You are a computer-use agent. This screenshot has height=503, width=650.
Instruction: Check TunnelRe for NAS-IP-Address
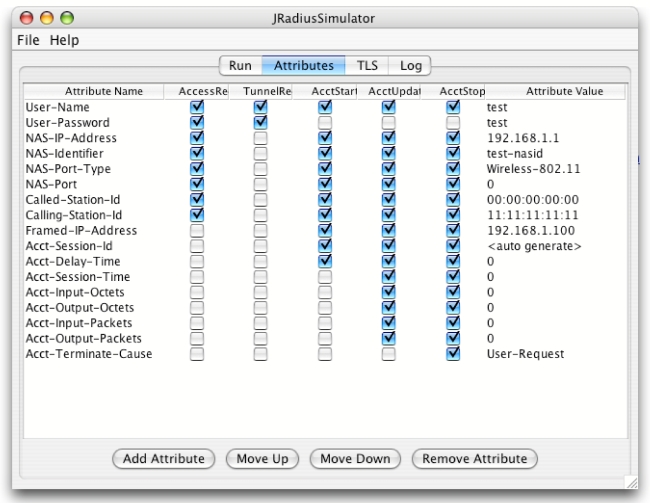[260, 138]
